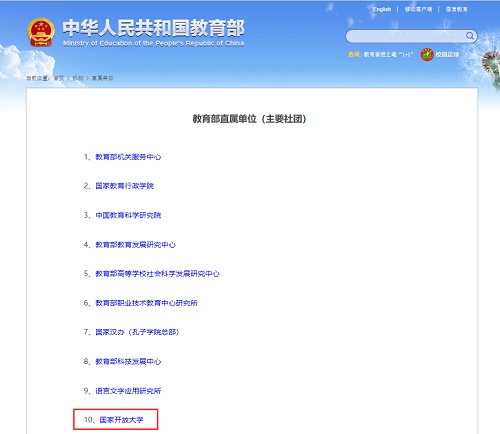Open 教育部高等学校社会科学发展研究中心 link
This screenshot has width=500, height=434.
tap(157, 274)
